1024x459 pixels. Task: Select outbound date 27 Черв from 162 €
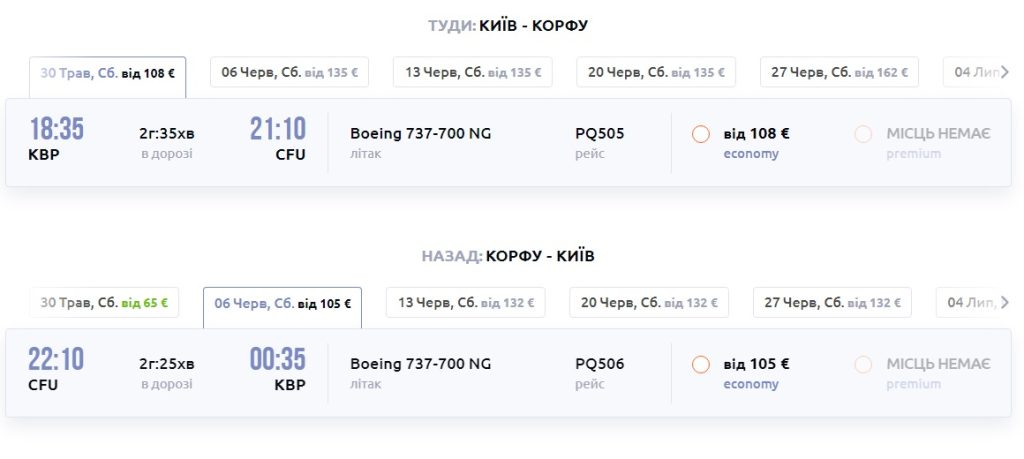coord(840,72)
